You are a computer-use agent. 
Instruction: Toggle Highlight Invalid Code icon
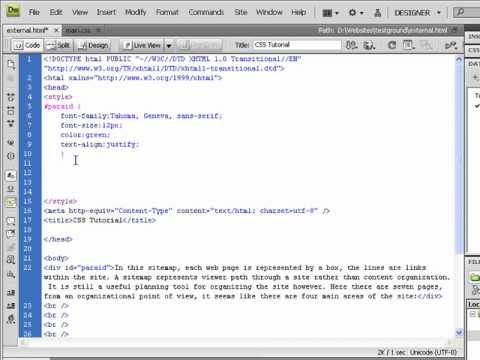(11, 189)
